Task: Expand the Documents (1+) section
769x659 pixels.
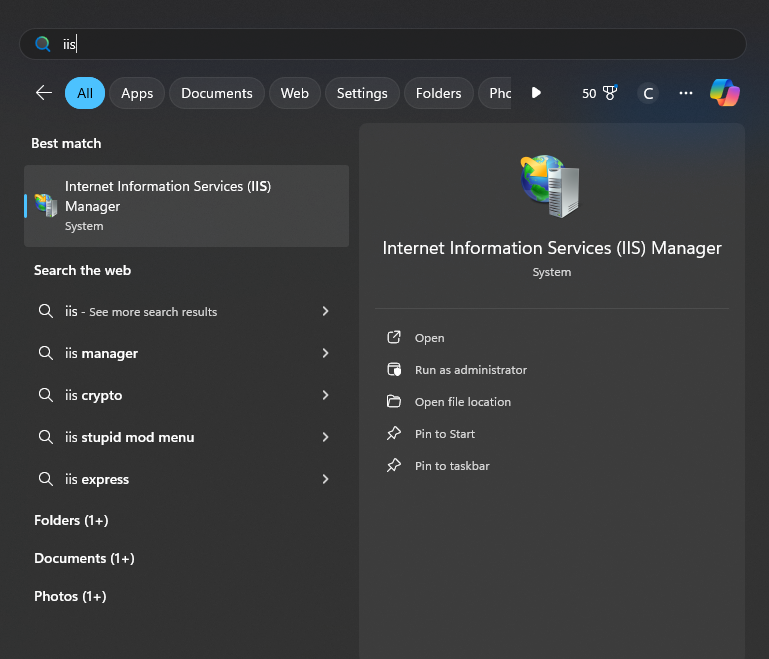Action: point(84,558)
